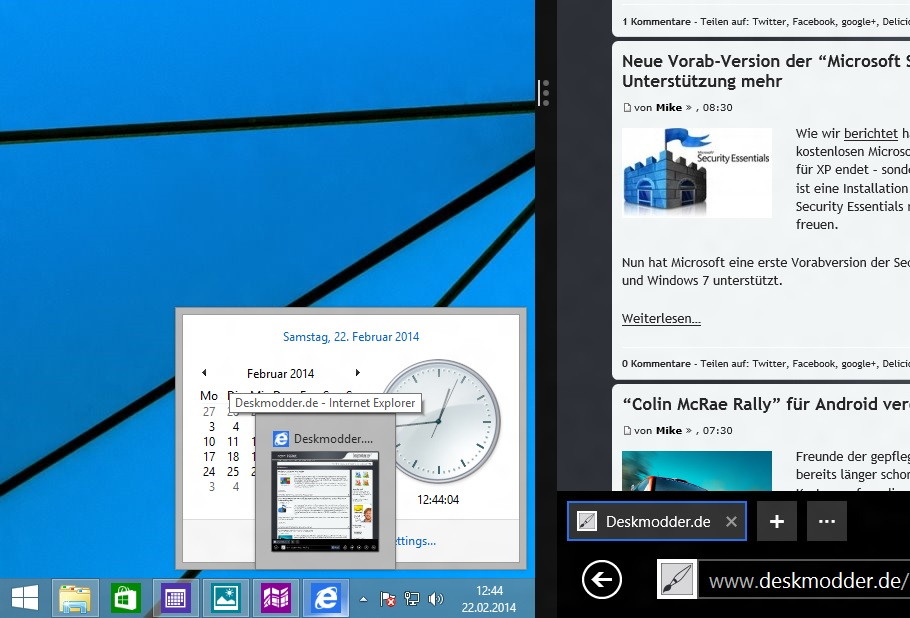The image size is (910, 618).
Task: Click the date and time settings link
Action: pos(415,541)
